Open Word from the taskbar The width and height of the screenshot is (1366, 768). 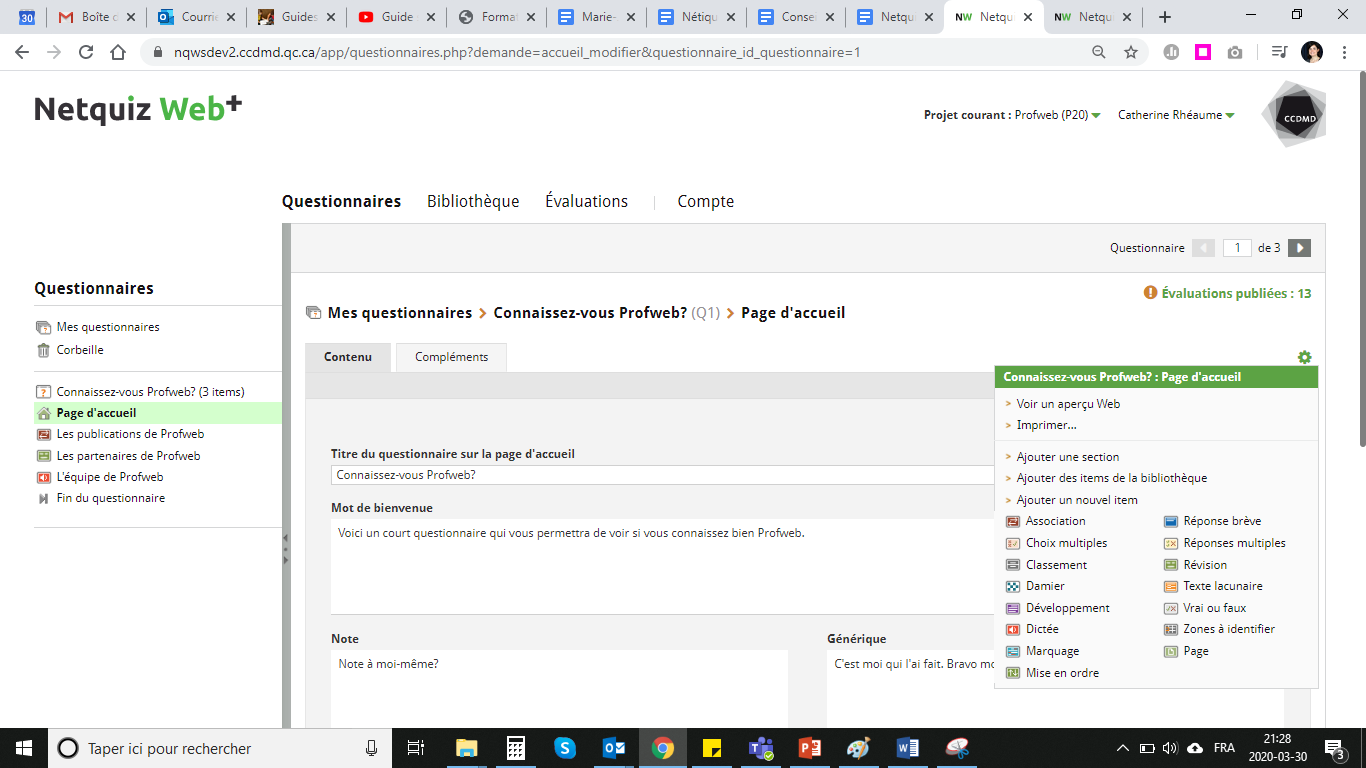(x=908, y=748)
